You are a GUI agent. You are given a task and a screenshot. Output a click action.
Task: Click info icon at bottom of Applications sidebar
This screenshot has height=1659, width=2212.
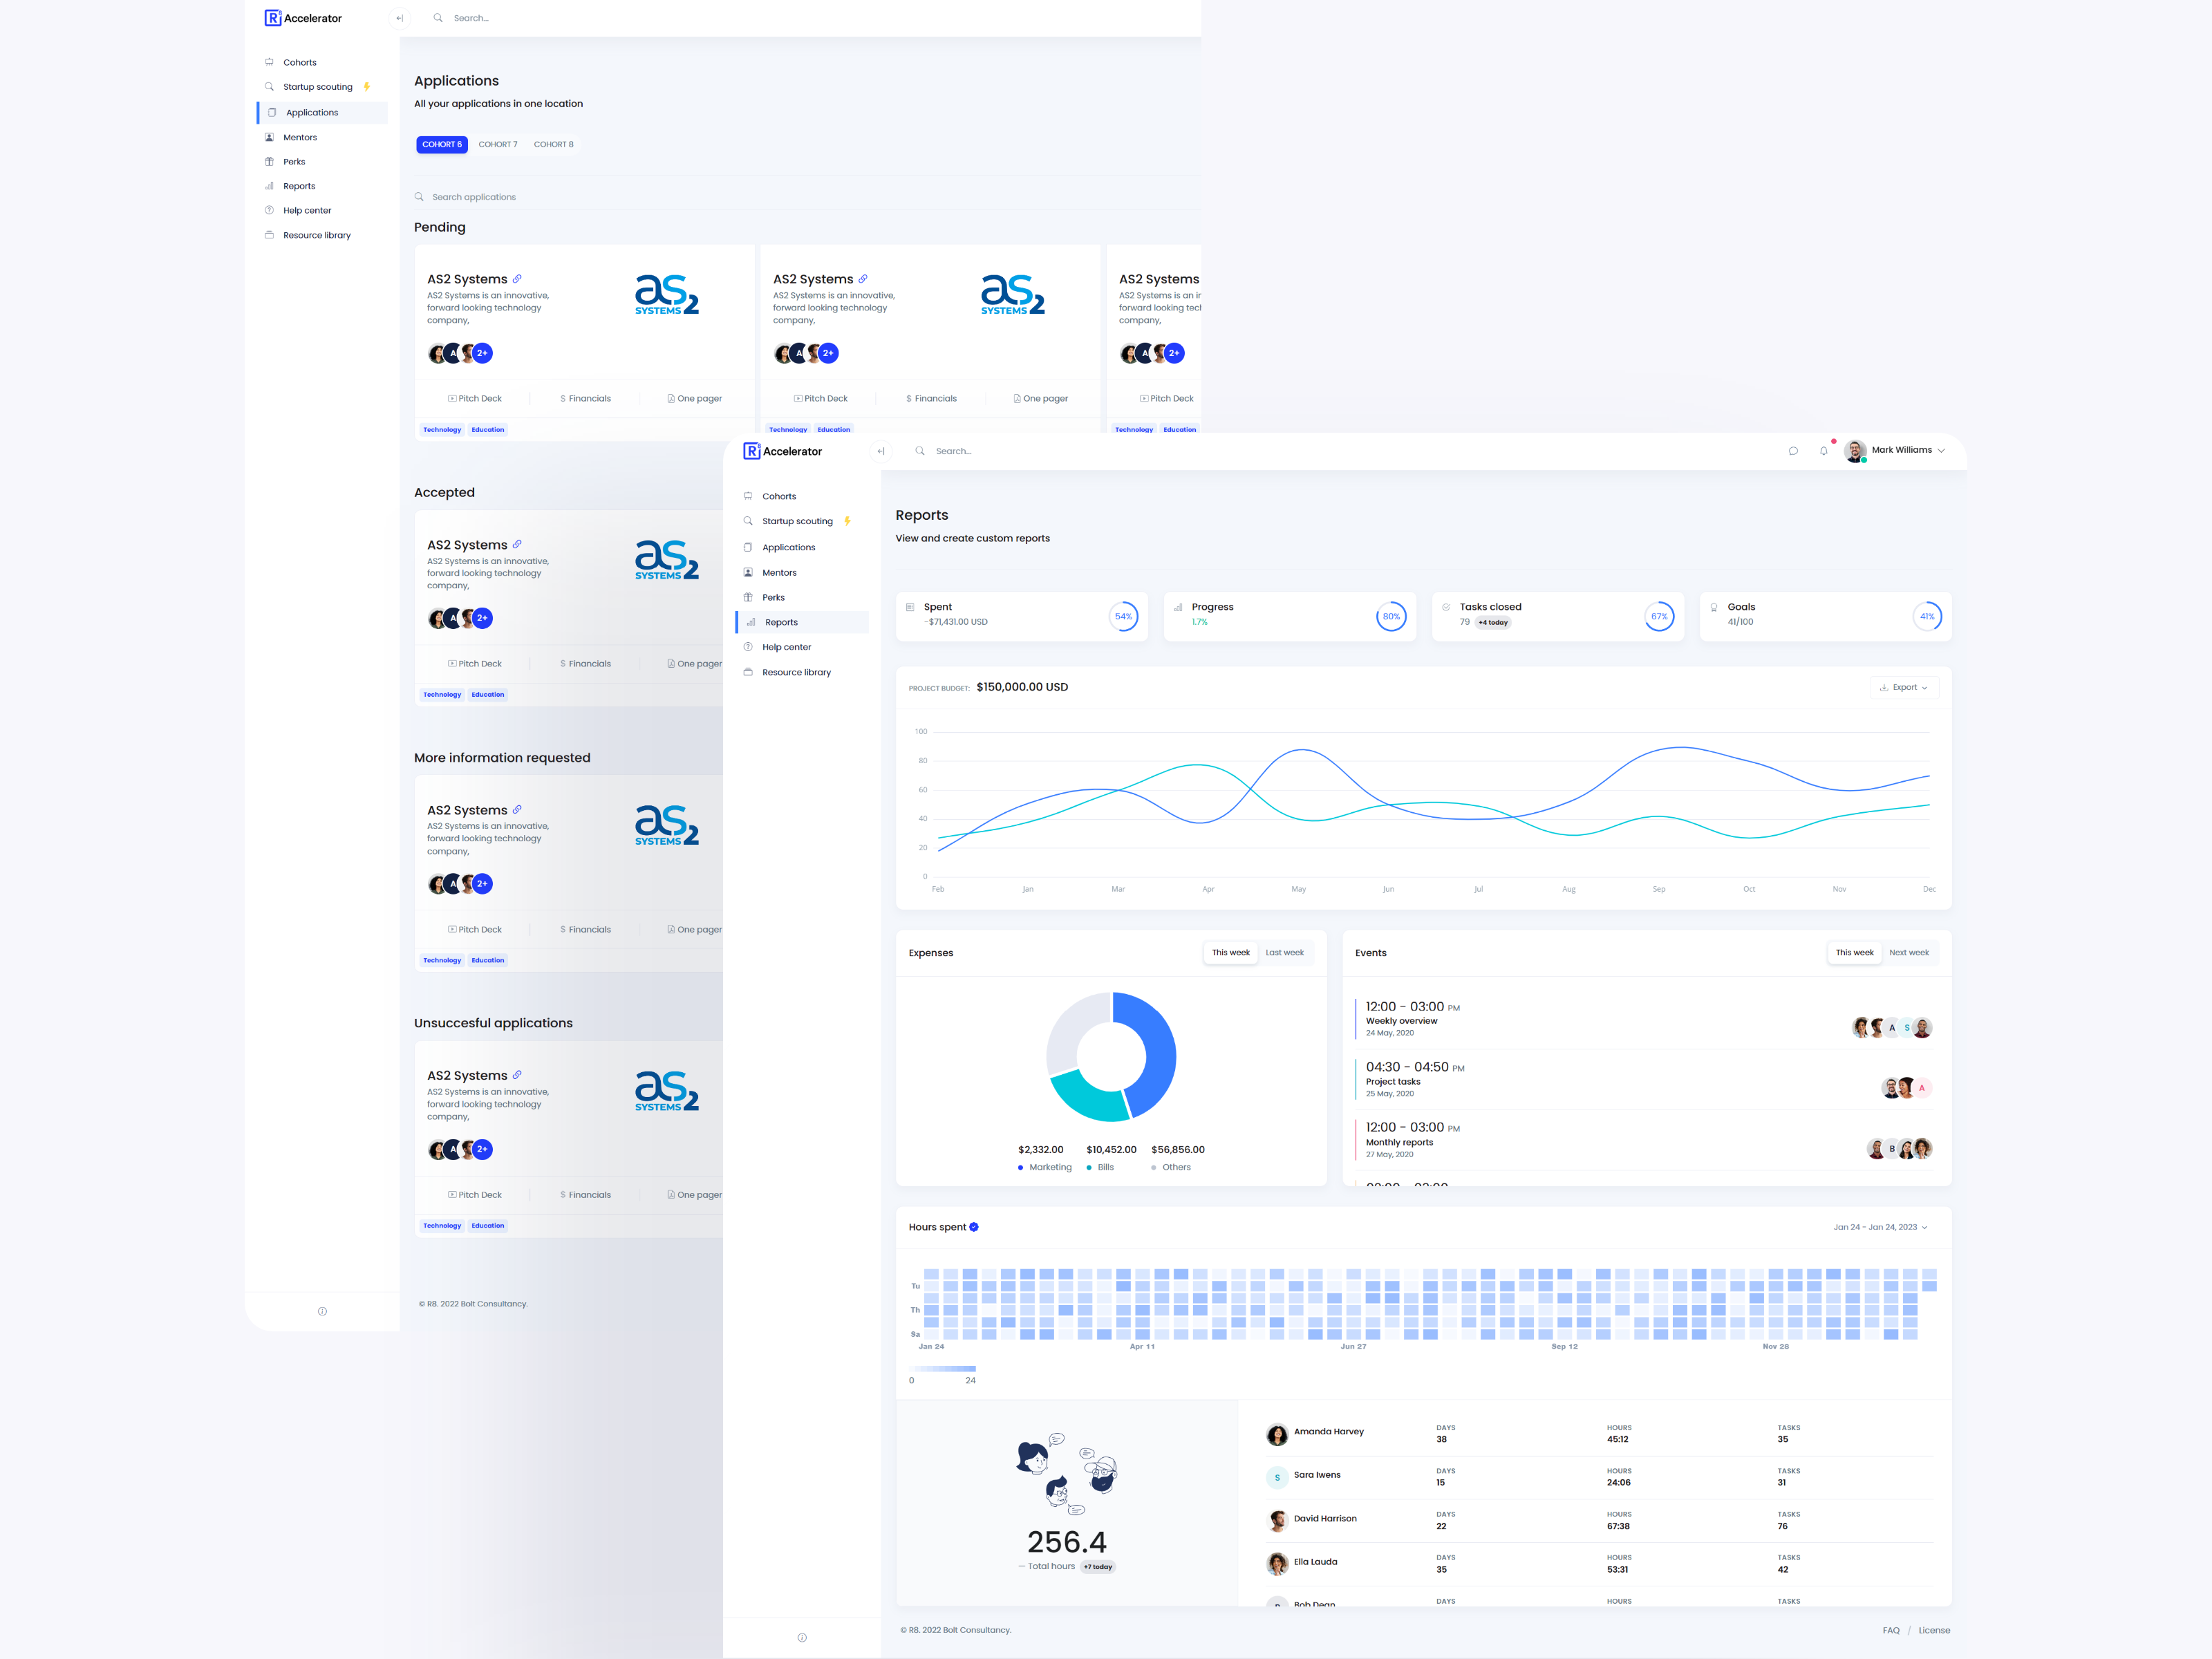(322, 1311)
